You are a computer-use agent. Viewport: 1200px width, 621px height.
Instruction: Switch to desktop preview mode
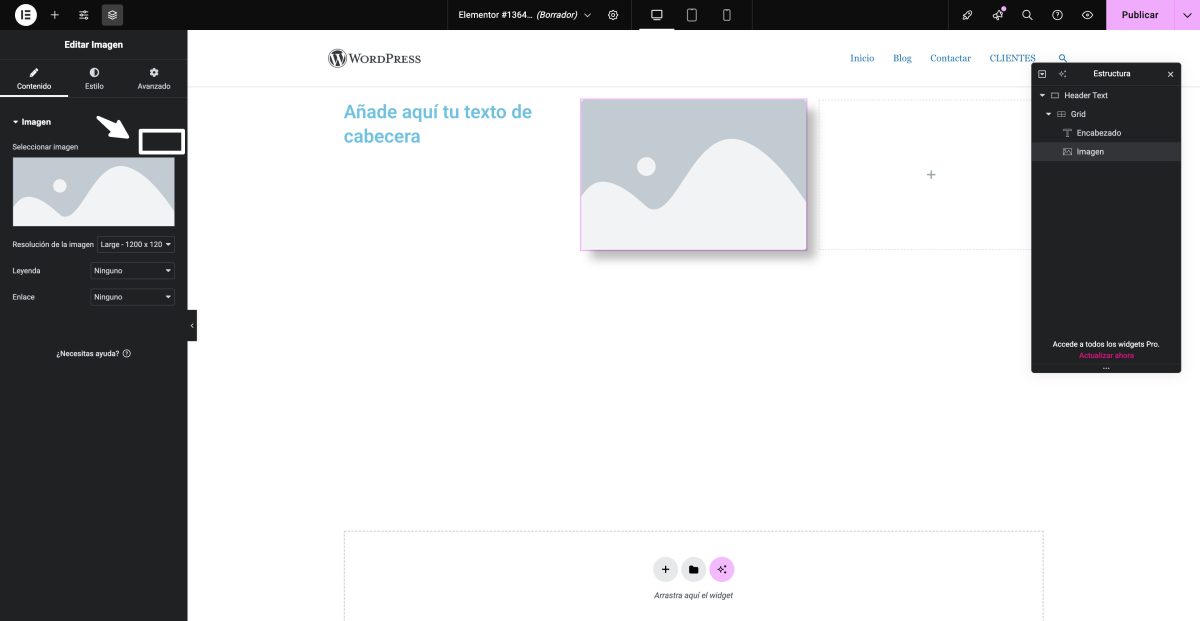point(657,15)
